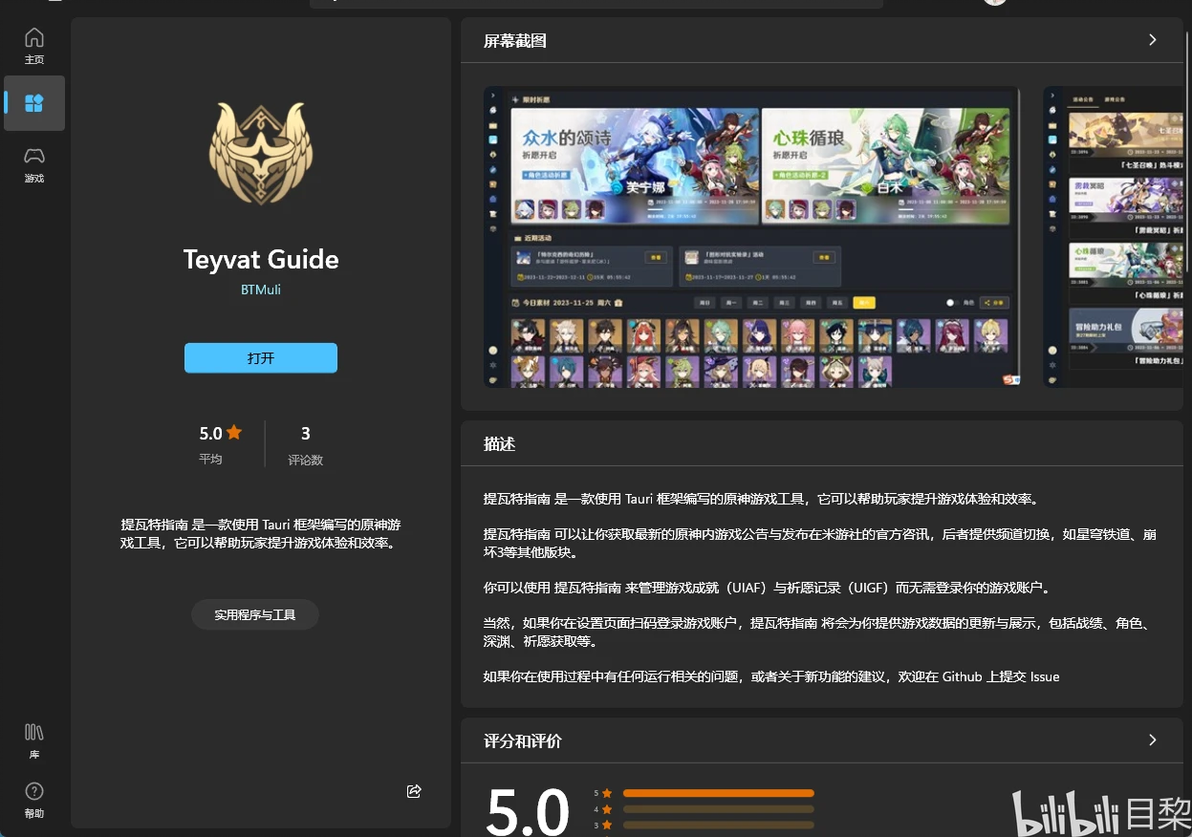The width and height of the screenshot is (1192, 837).
Task: Click the 5-star rating bar
Action: [718, 793]
